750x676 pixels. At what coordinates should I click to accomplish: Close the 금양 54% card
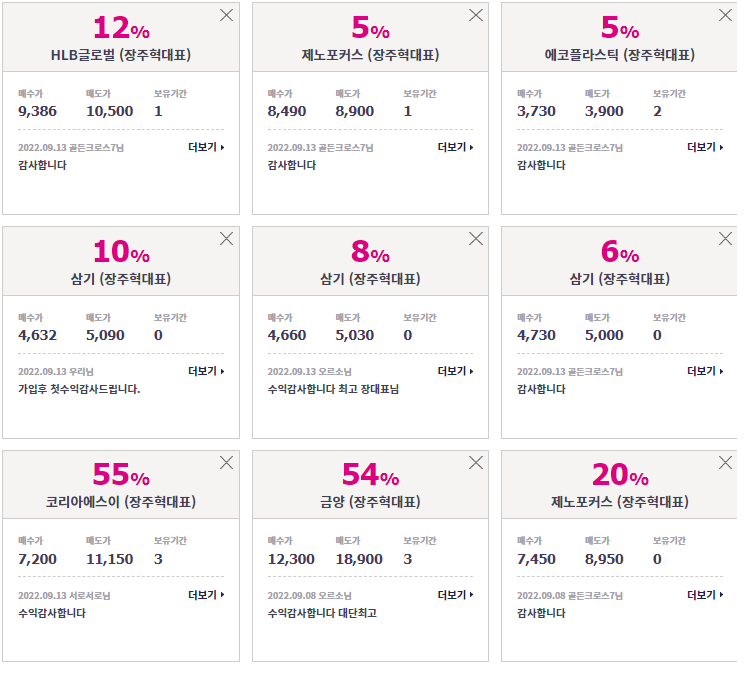475,463
